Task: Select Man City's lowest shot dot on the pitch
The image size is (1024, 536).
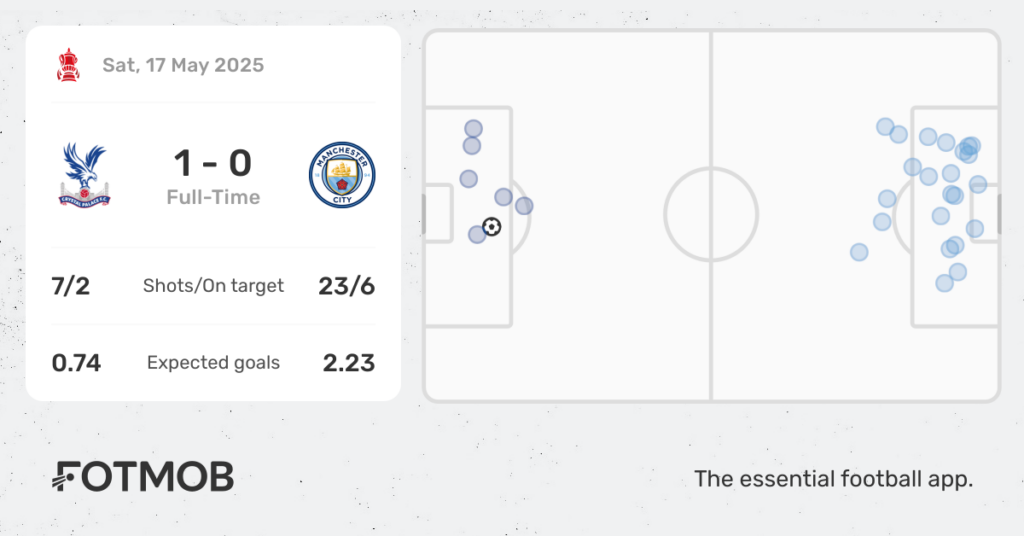Action: pyautogui.click(x=945, y=283)
